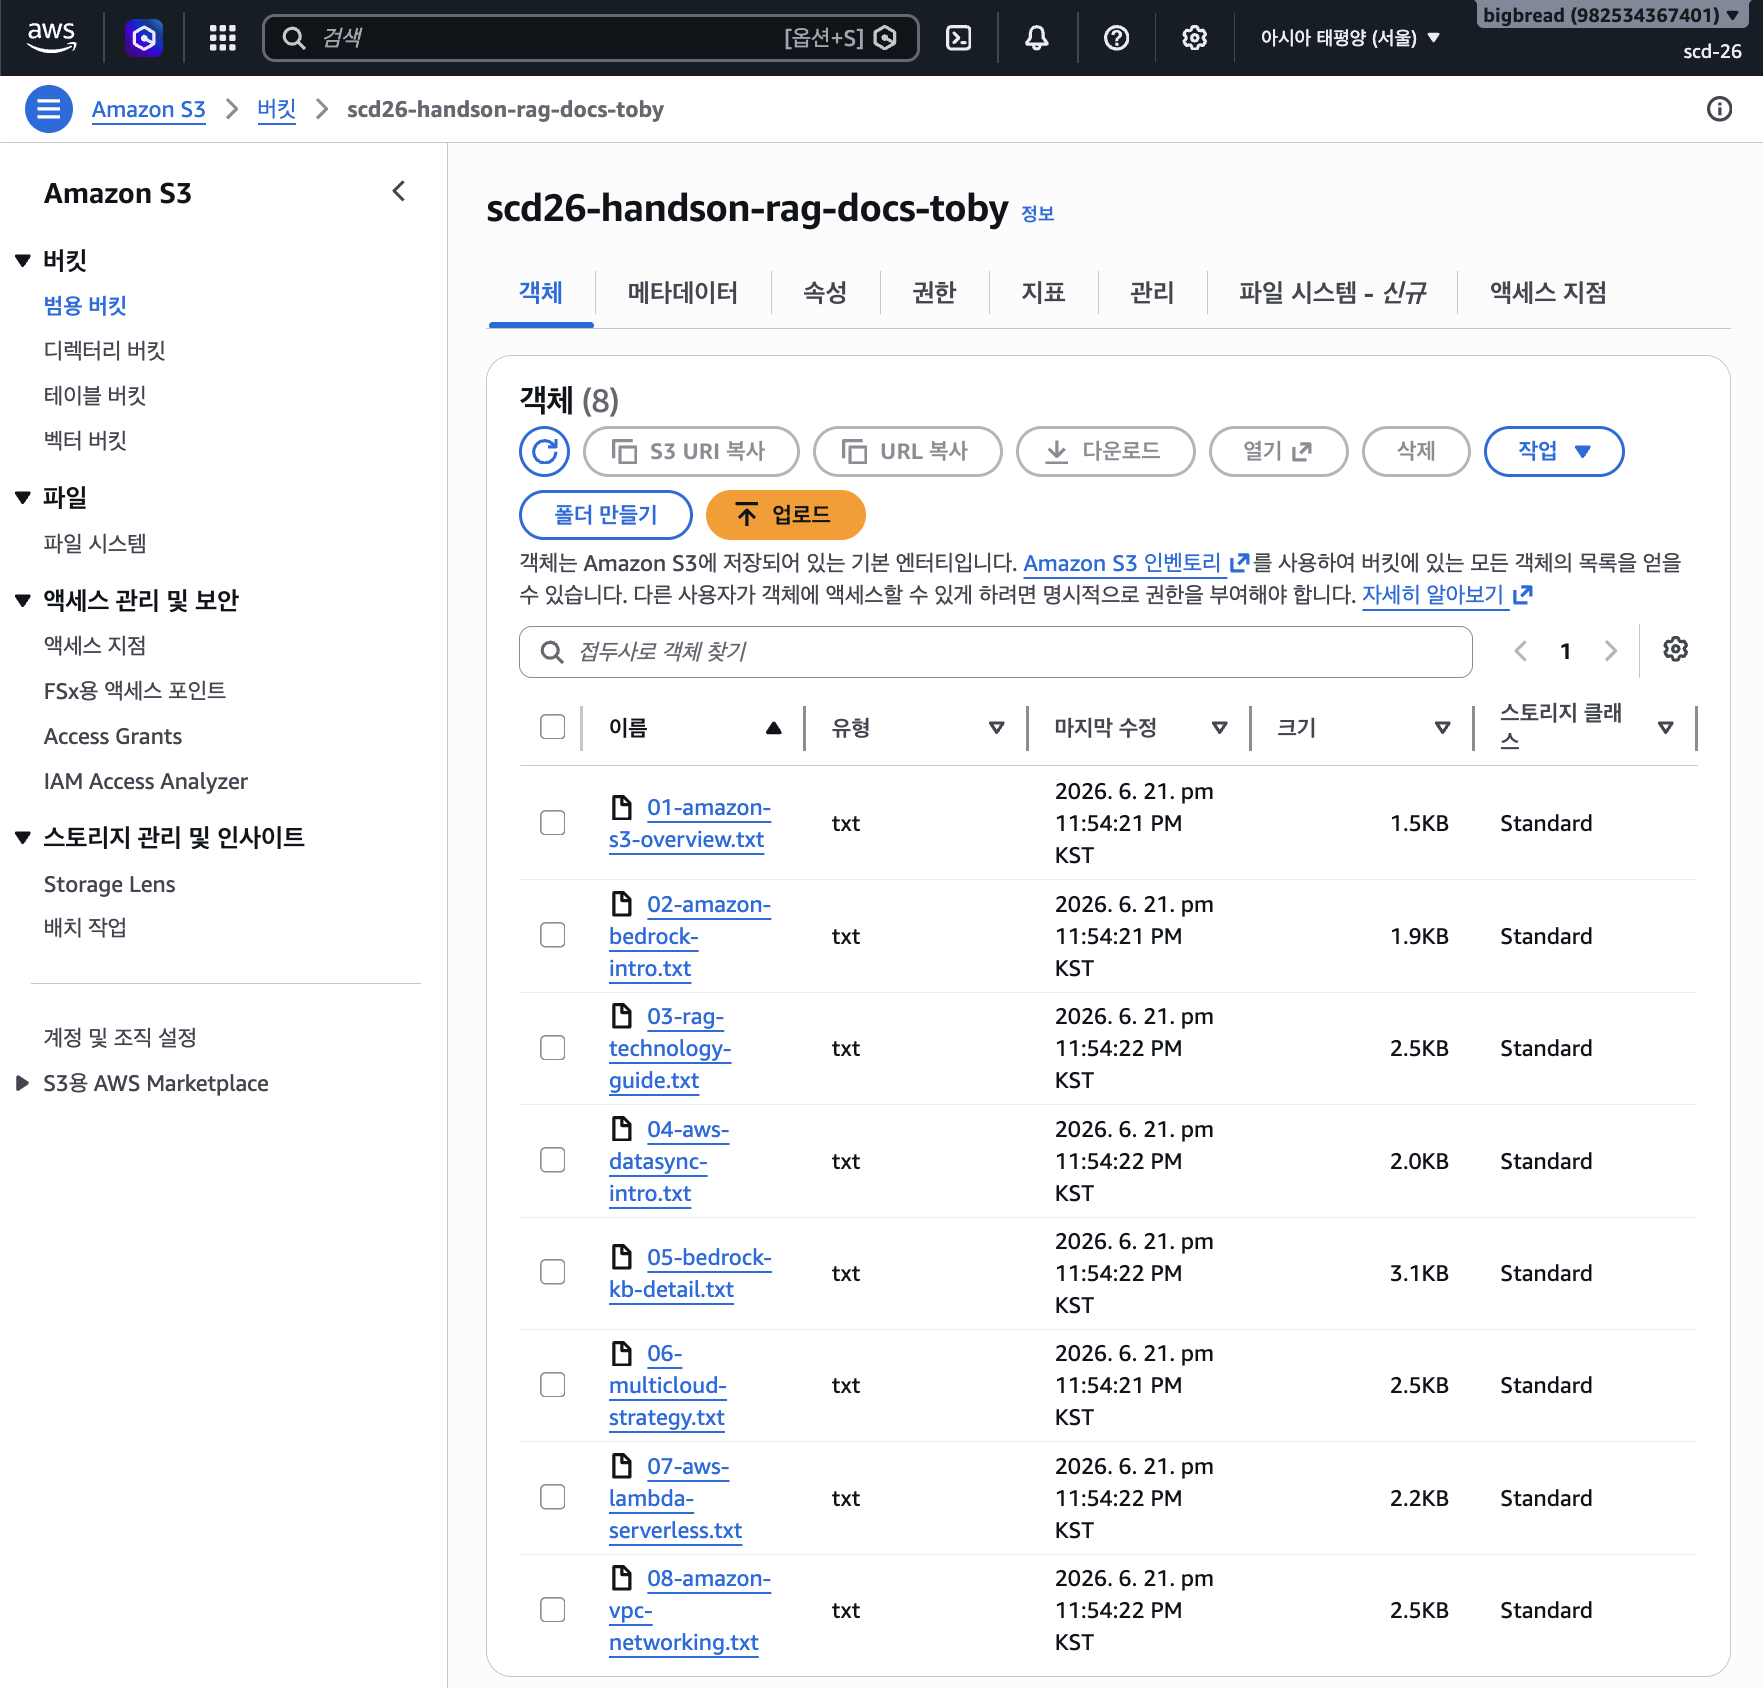1763x1688 pixels.
Task: Open the notifications bell
Action: [x=1037, y=38]
